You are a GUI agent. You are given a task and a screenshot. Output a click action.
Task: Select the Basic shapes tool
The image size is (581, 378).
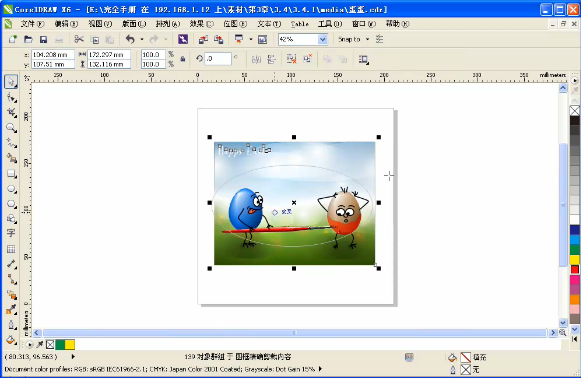click(11, 219)
